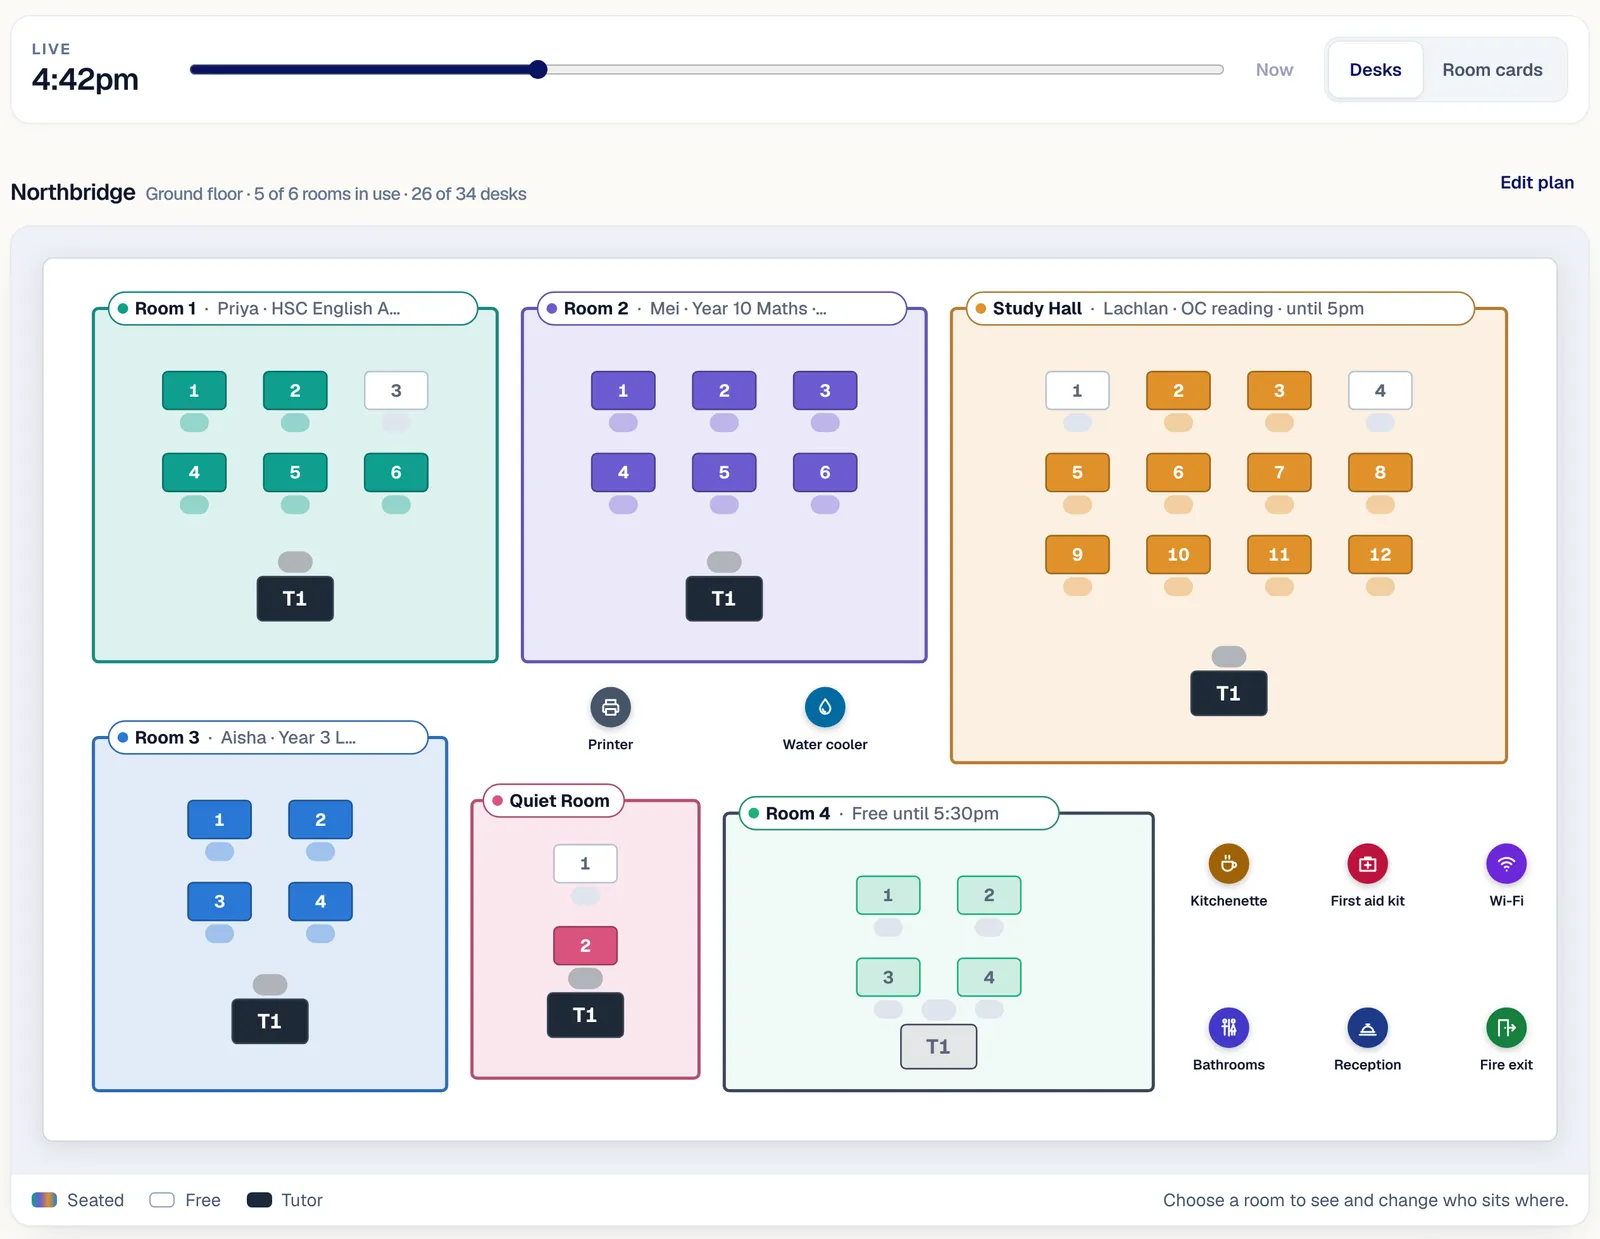Screen dimensions: 1600x1239
Task: Click the Bathrooms icon
Action: pyautogui.click(x=1228, y=1028)
